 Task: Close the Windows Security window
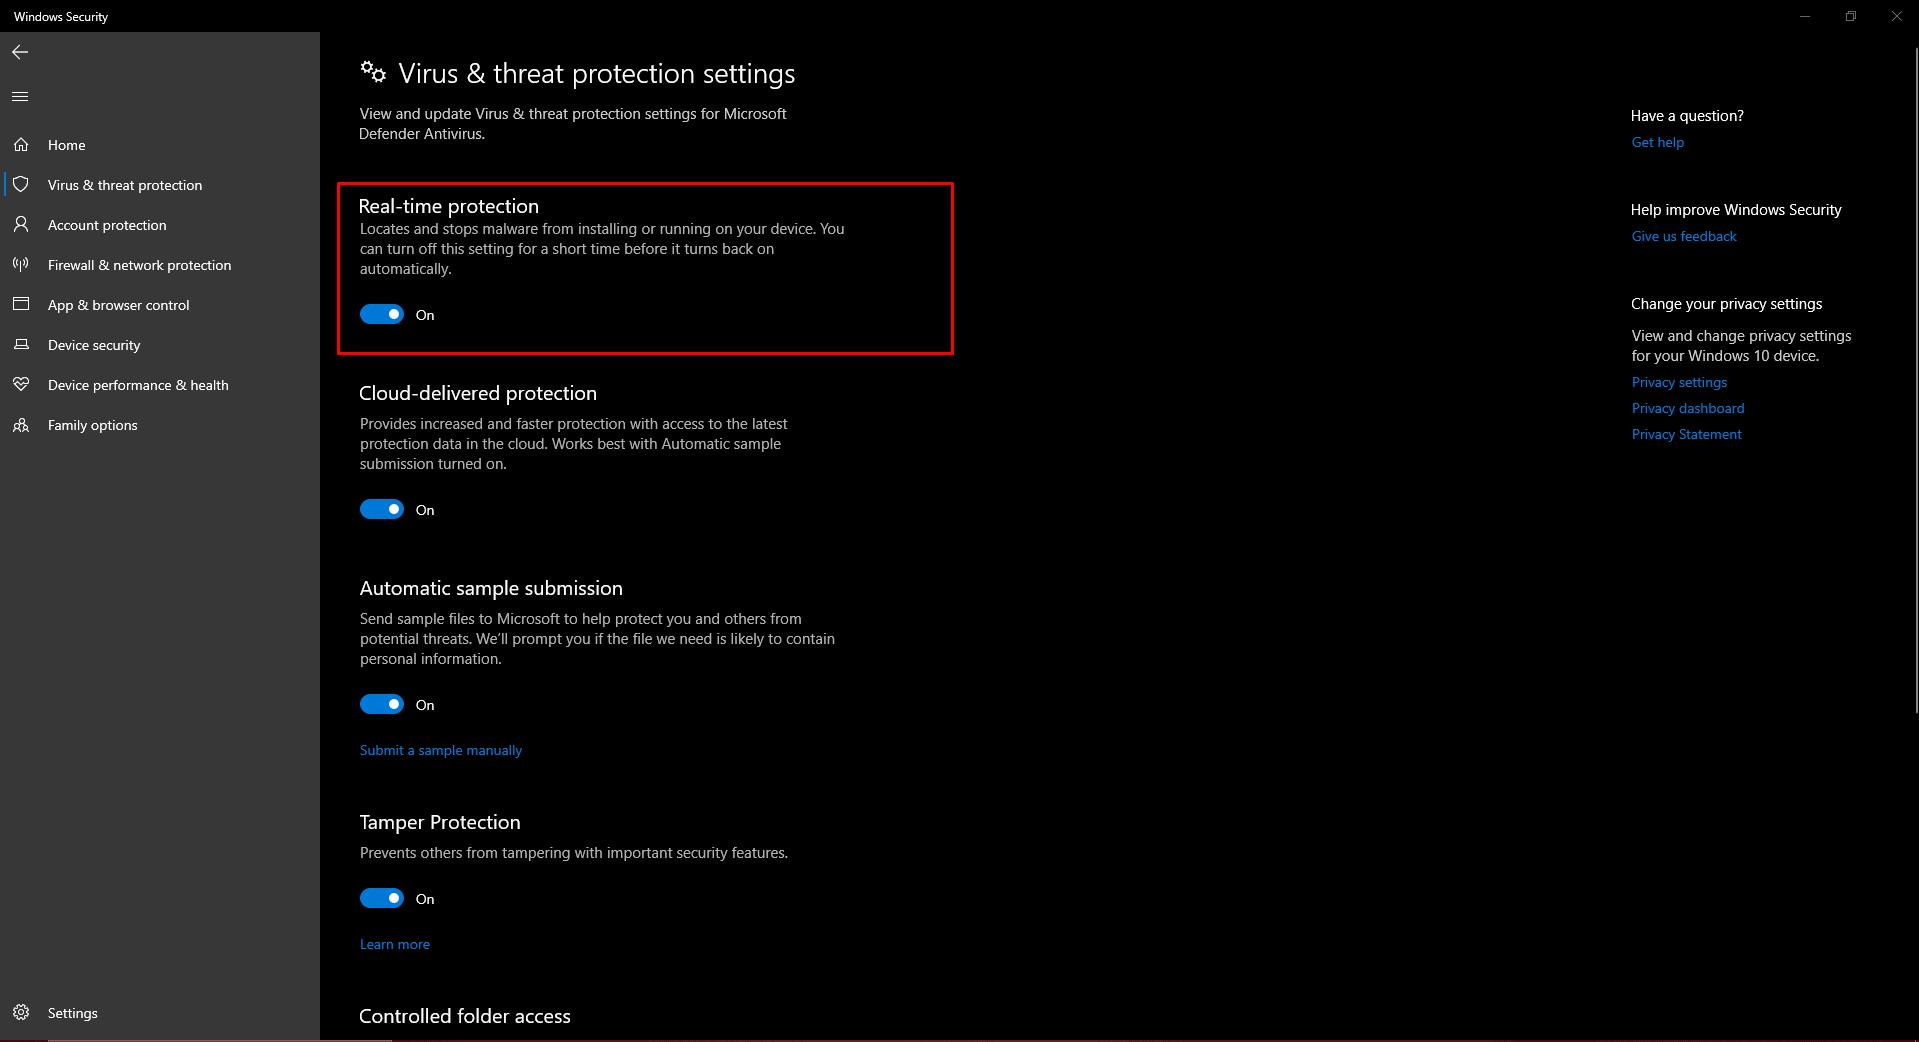click(x=1896, y=16)
